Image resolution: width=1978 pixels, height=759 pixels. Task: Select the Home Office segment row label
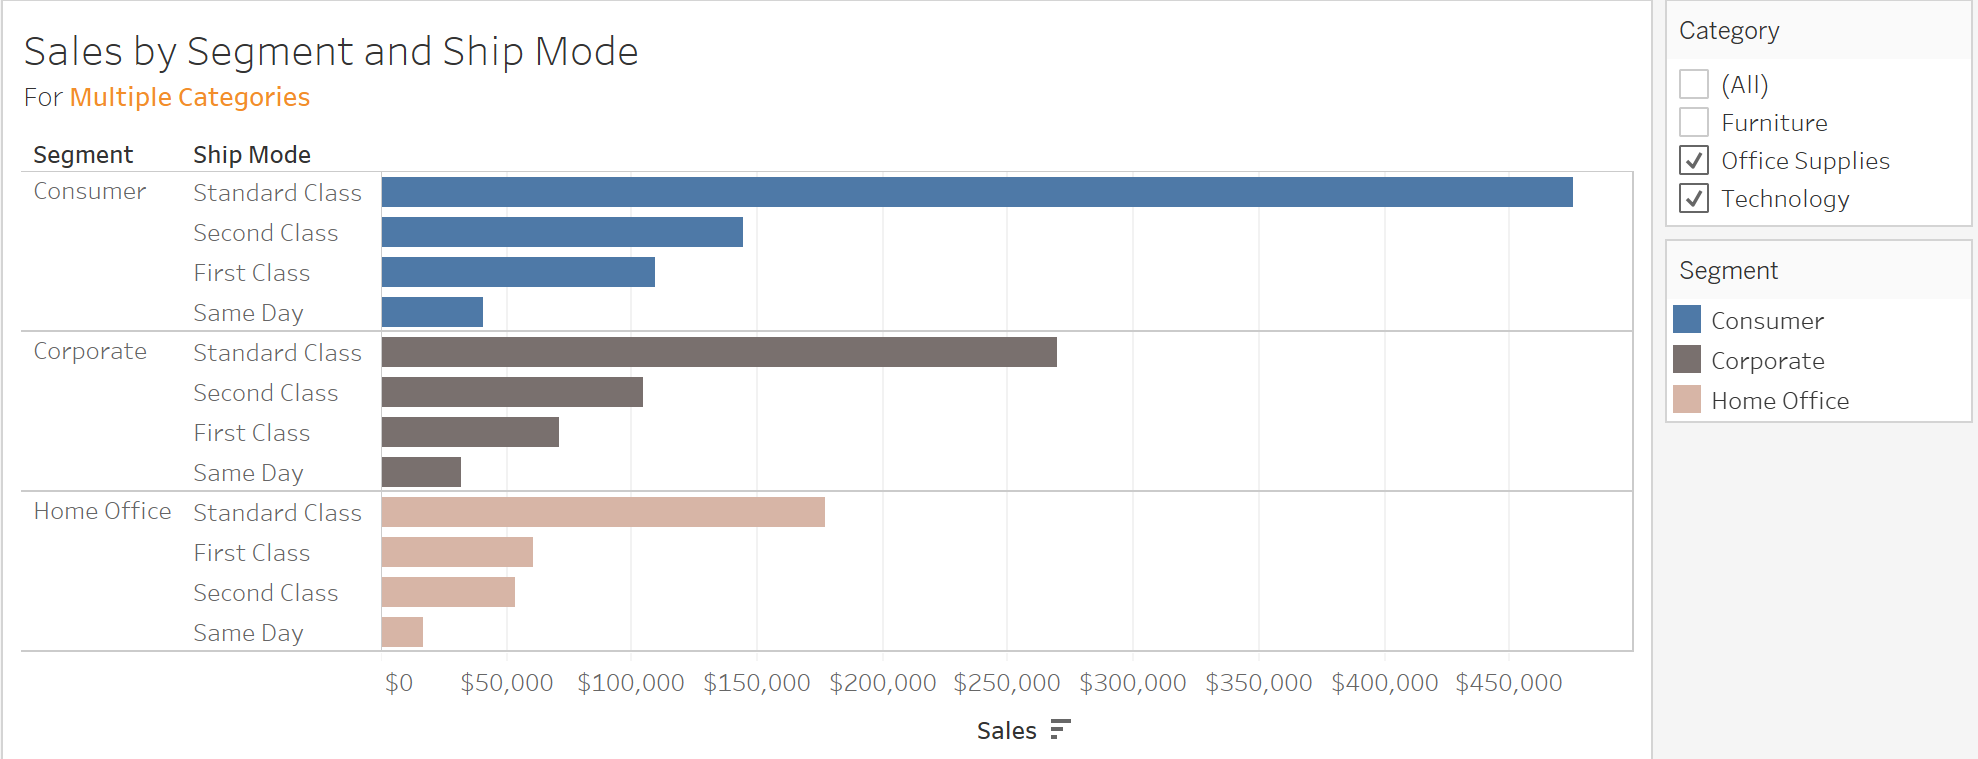[x=102, y=511]
